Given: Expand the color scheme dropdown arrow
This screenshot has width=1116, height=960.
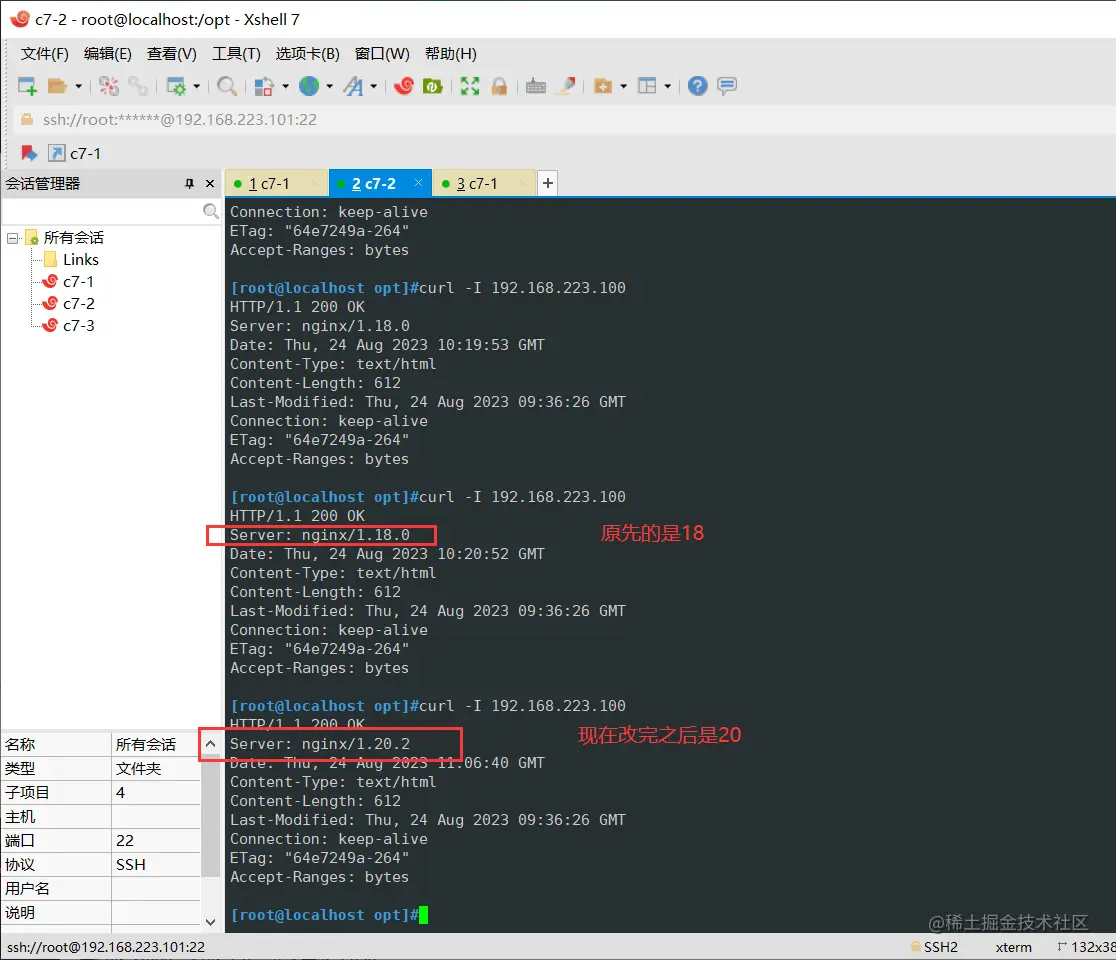Looking at the screenshot, I should pos(285,87).
